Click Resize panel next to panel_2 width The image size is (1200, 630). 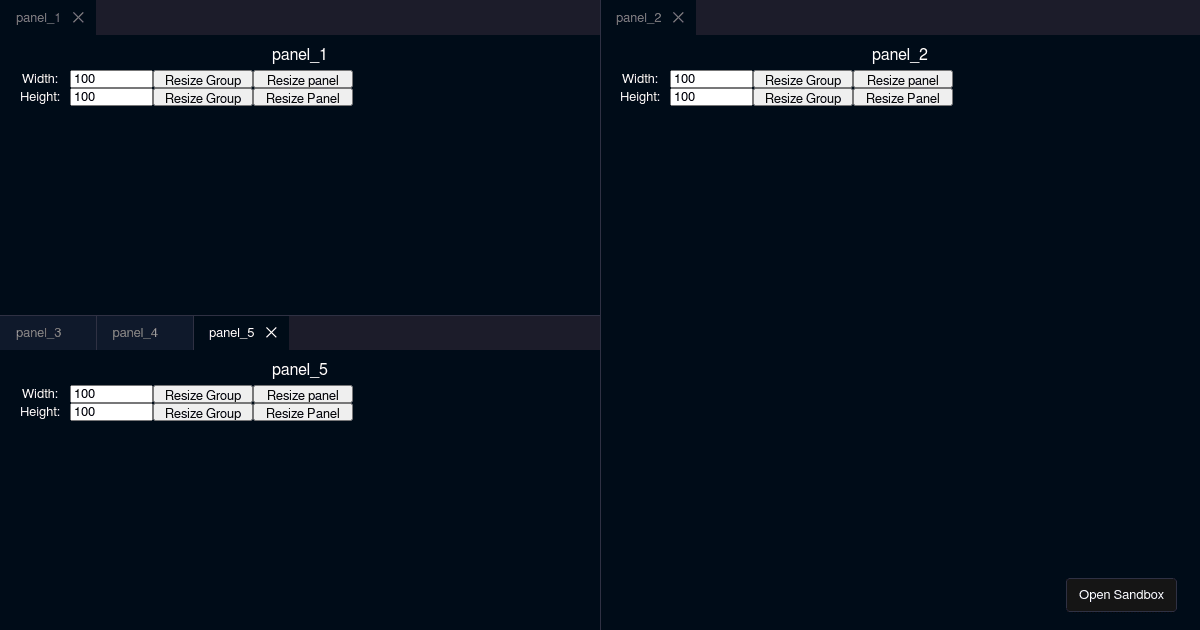coord(903,80)
